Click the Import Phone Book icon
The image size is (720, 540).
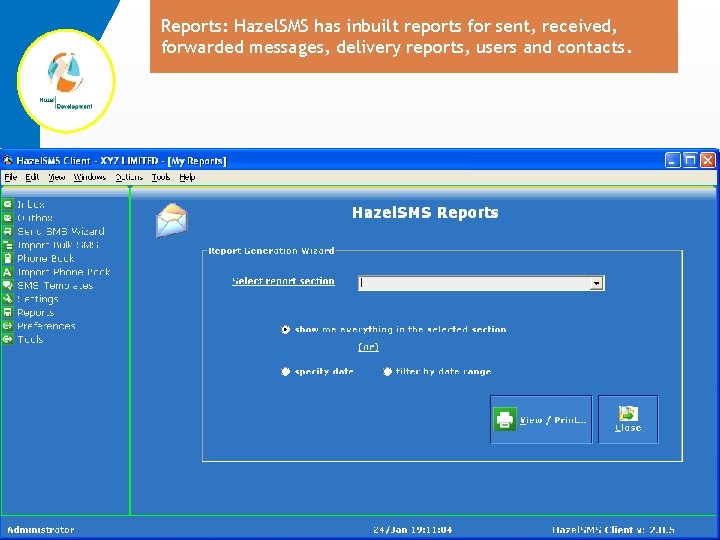click(x=8, y=272)
